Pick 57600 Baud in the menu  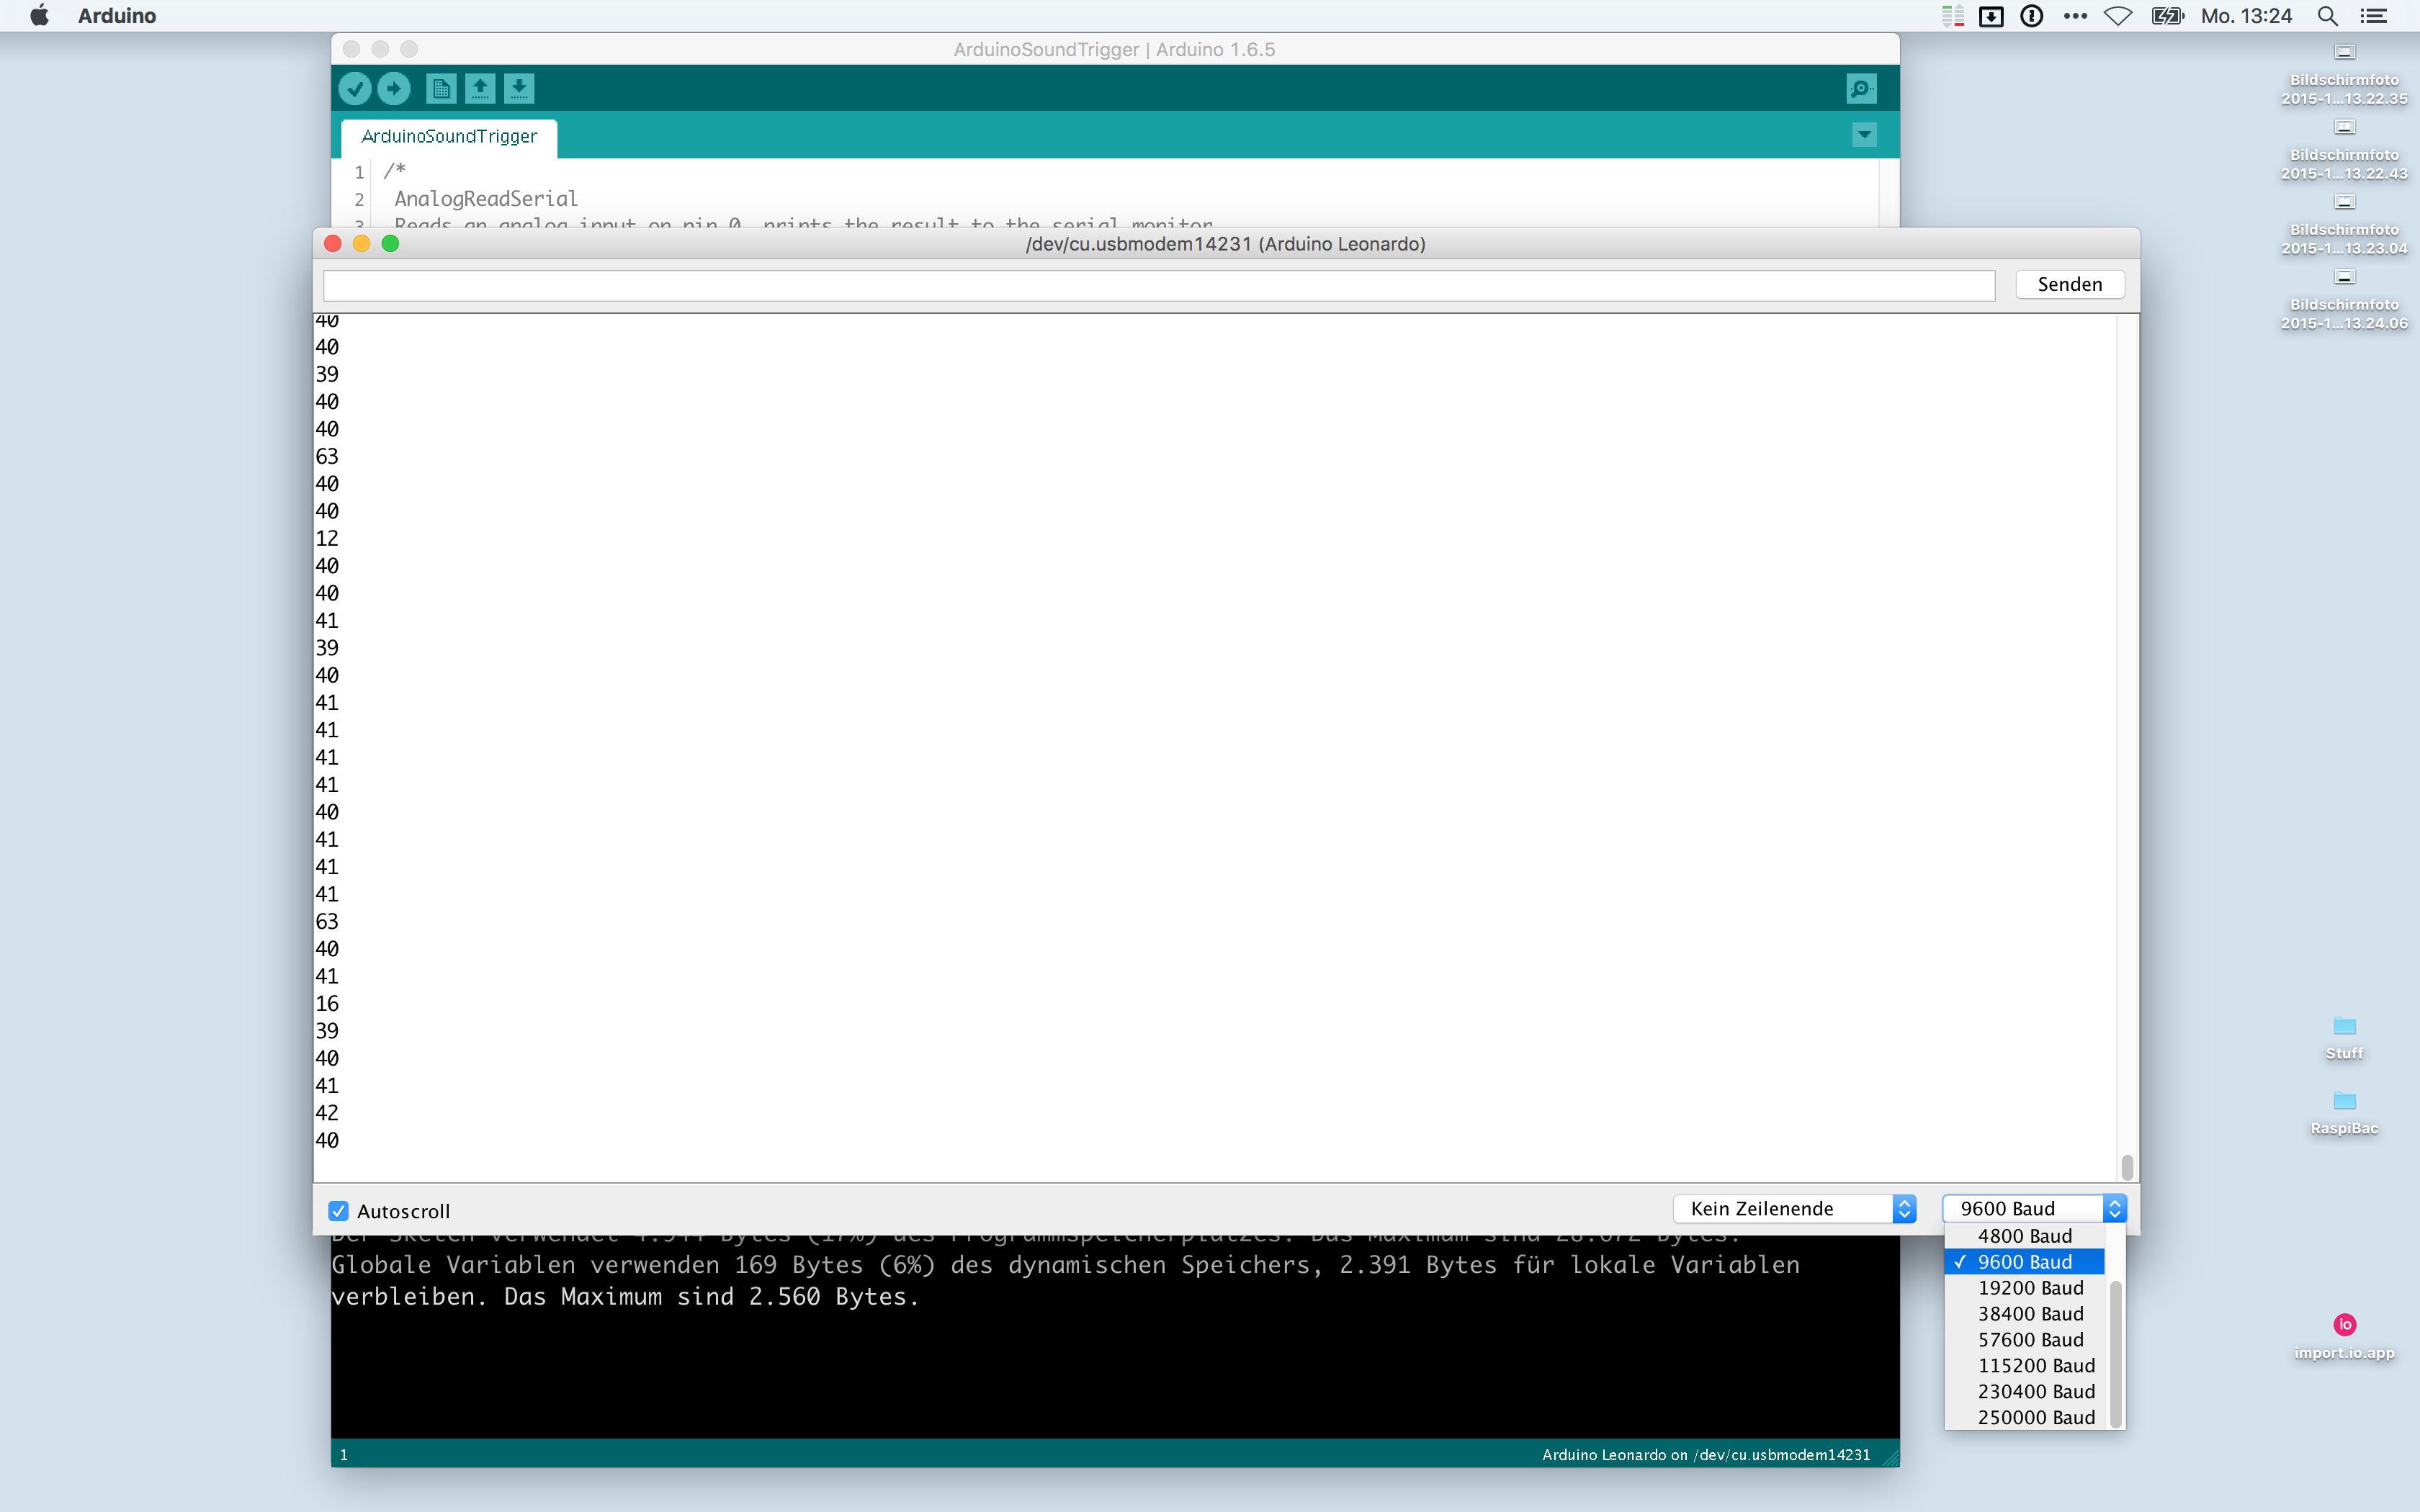pyautogui.click(x=2030, y=1339)
